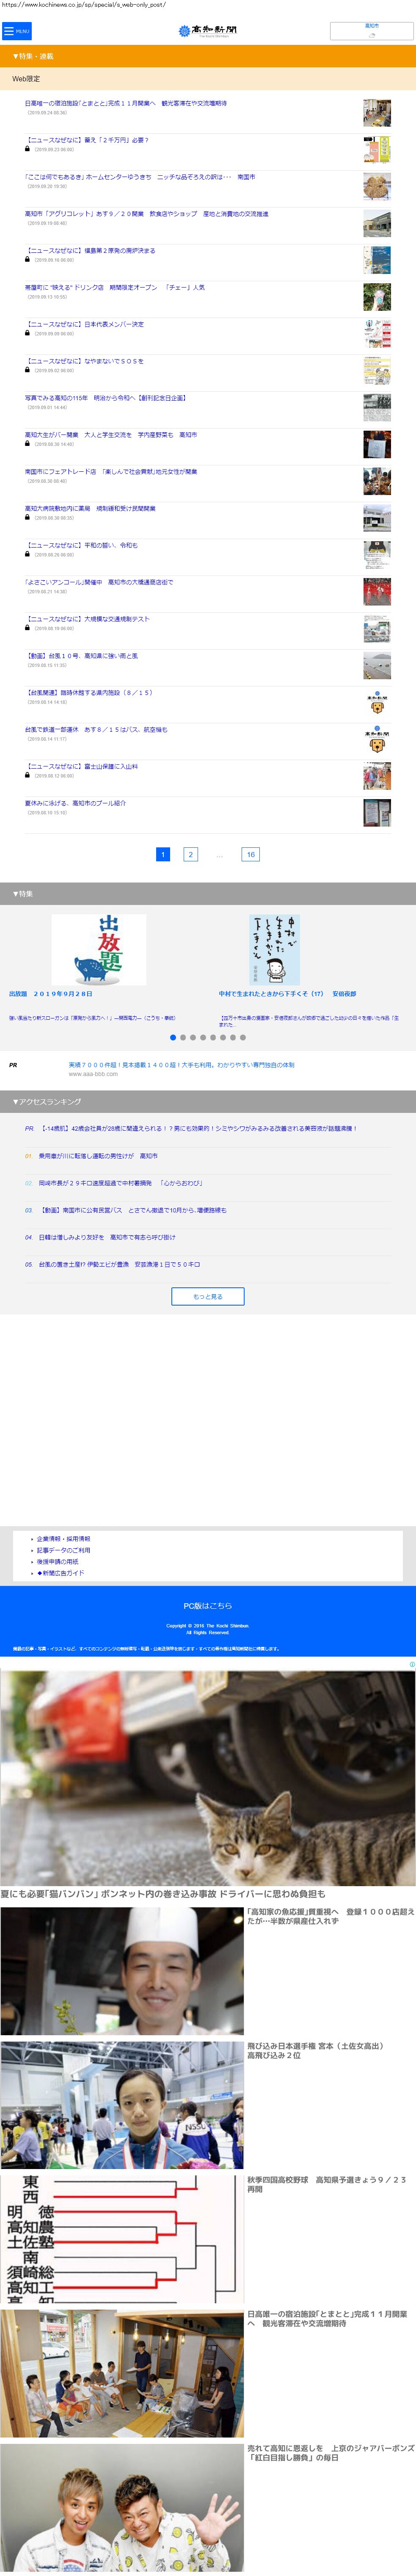Open article 写真でみる高知の115年

(x=105, y=398)
